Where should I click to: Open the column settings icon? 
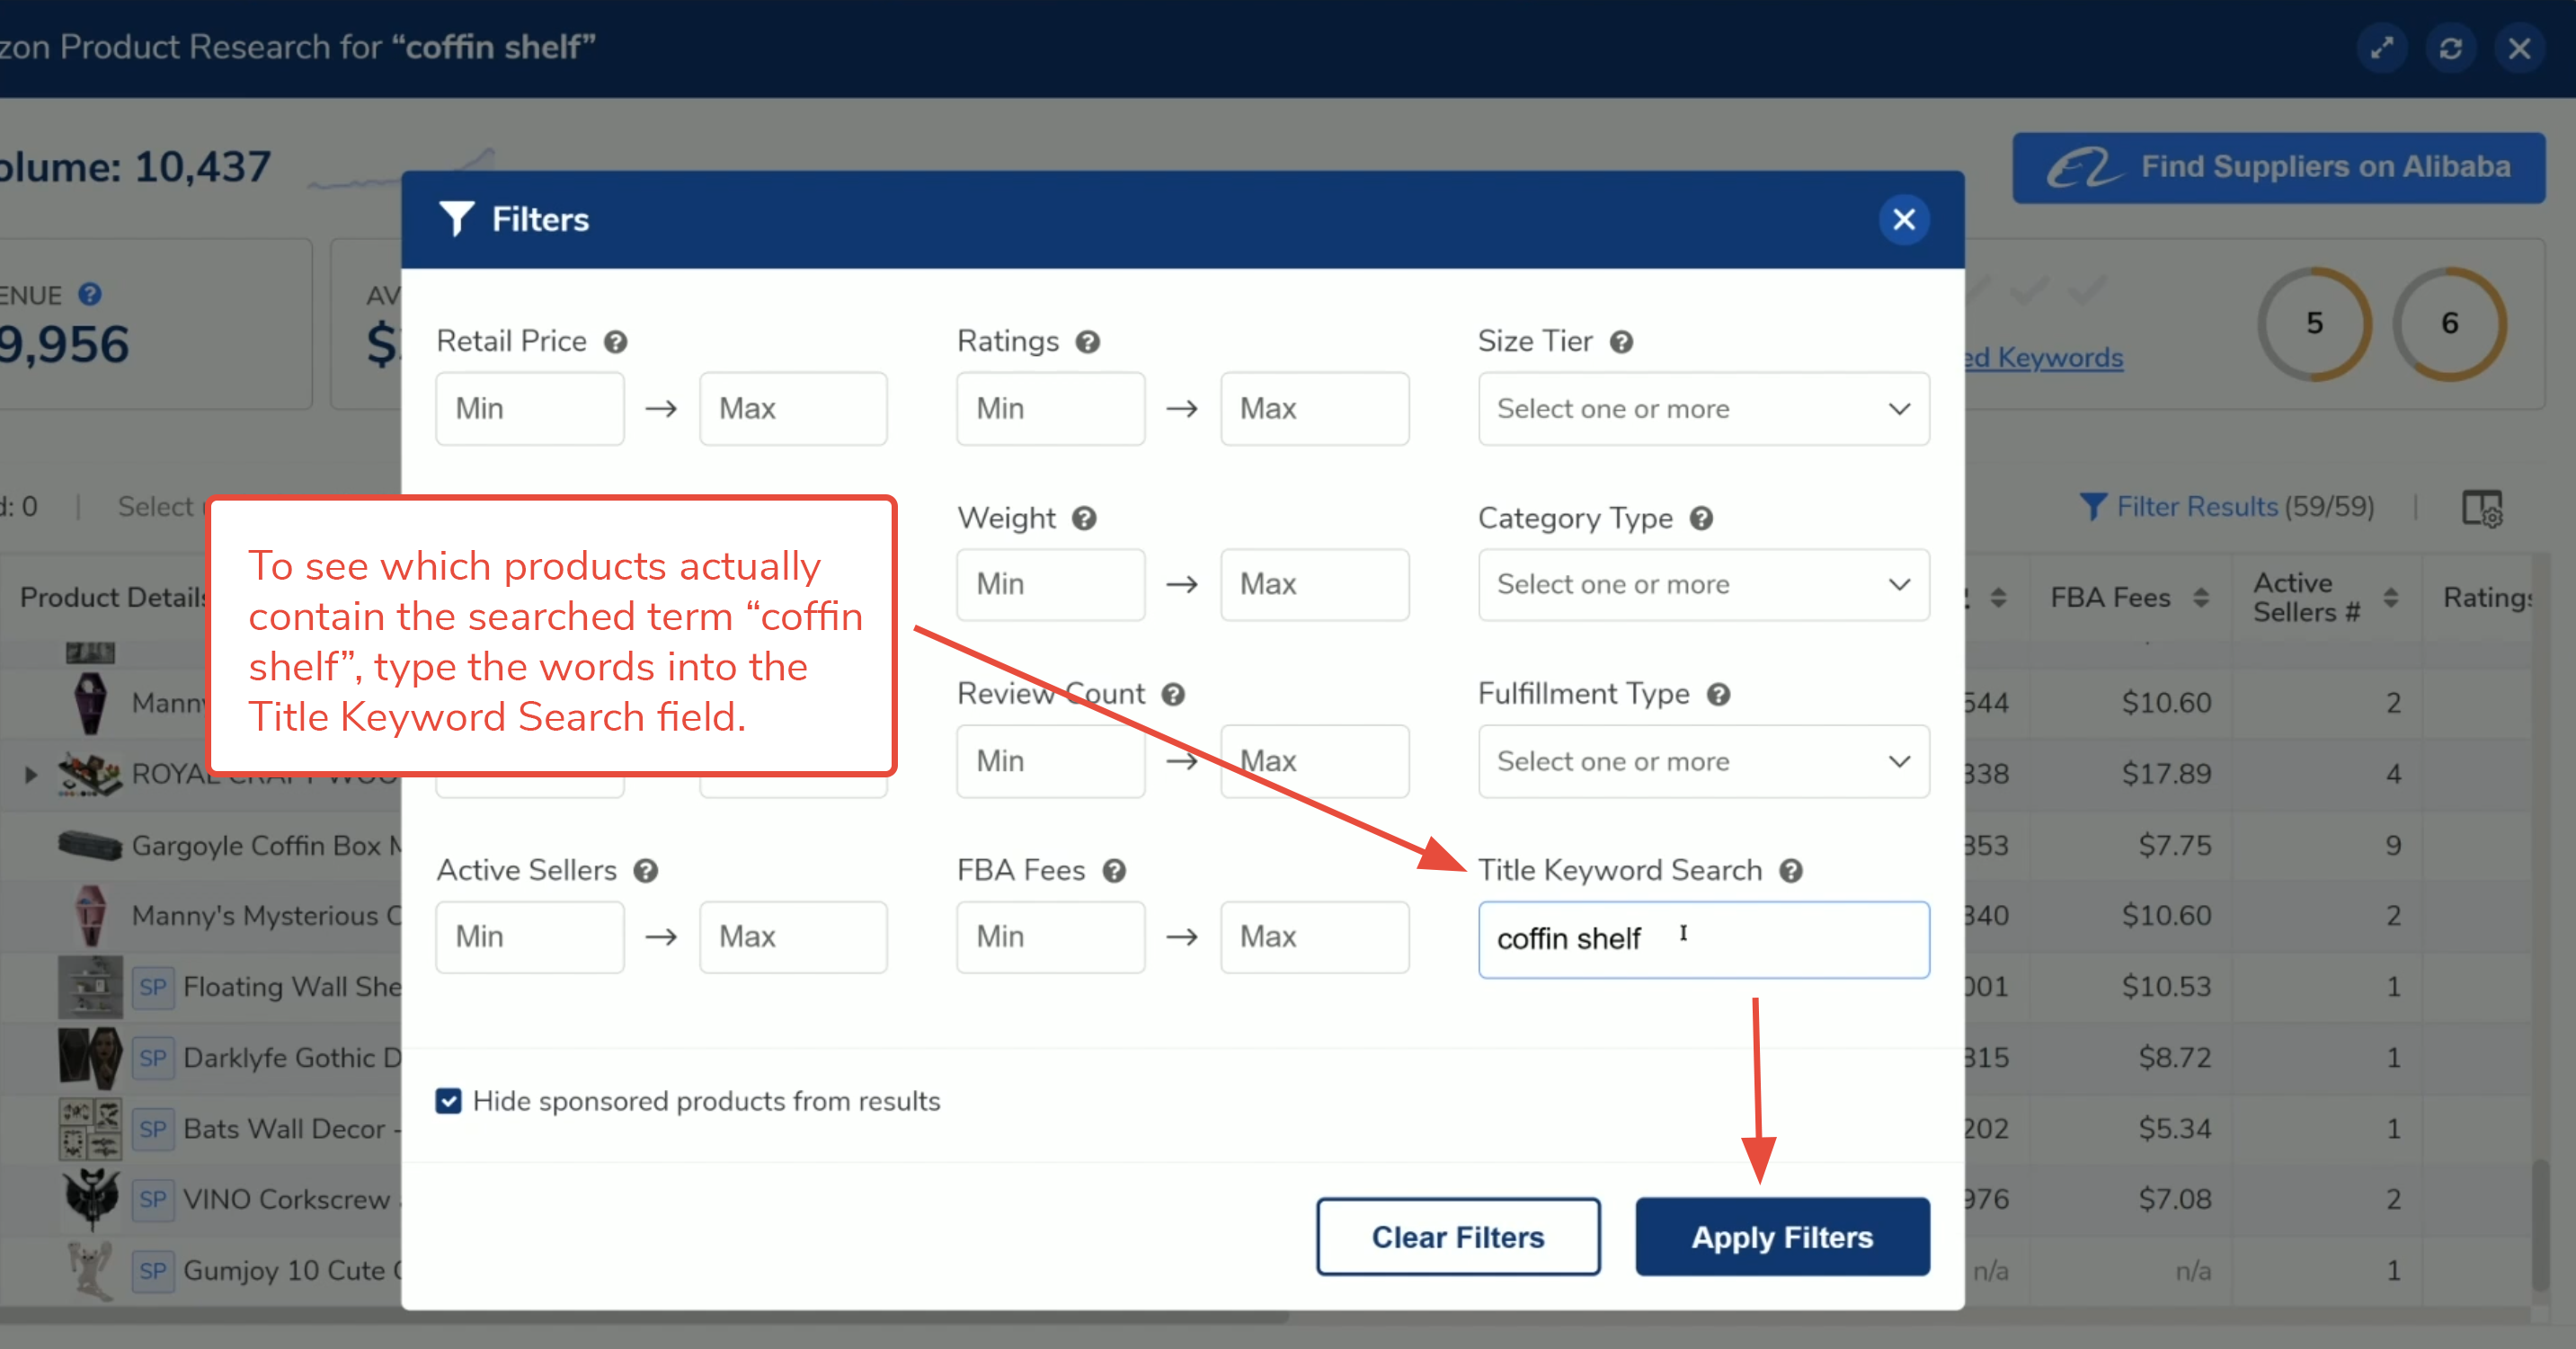pyautogui.click(x=2481, y=508)
